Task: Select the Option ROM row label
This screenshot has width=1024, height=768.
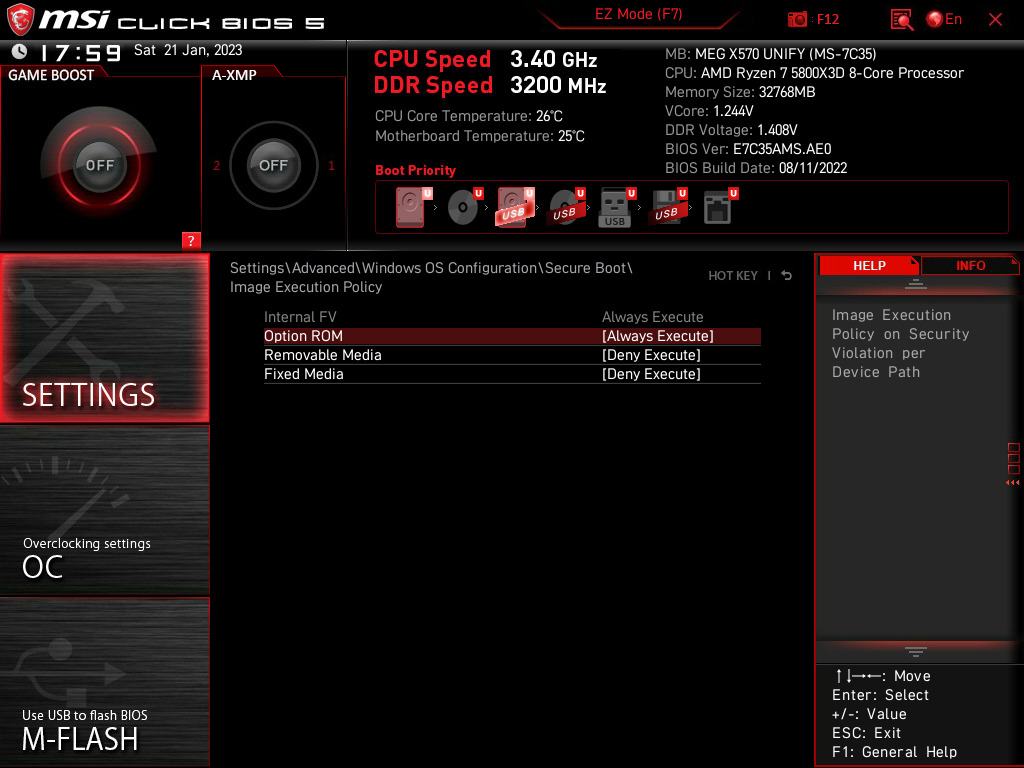Action: coord(303,336)
